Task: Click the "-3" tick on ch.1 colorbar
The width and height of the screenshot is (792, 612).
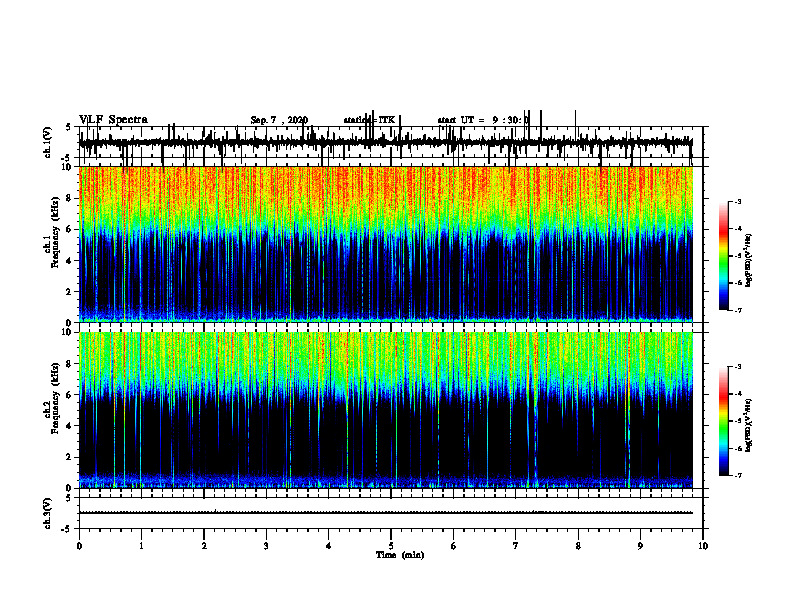Action: click(x=737, y=202)
